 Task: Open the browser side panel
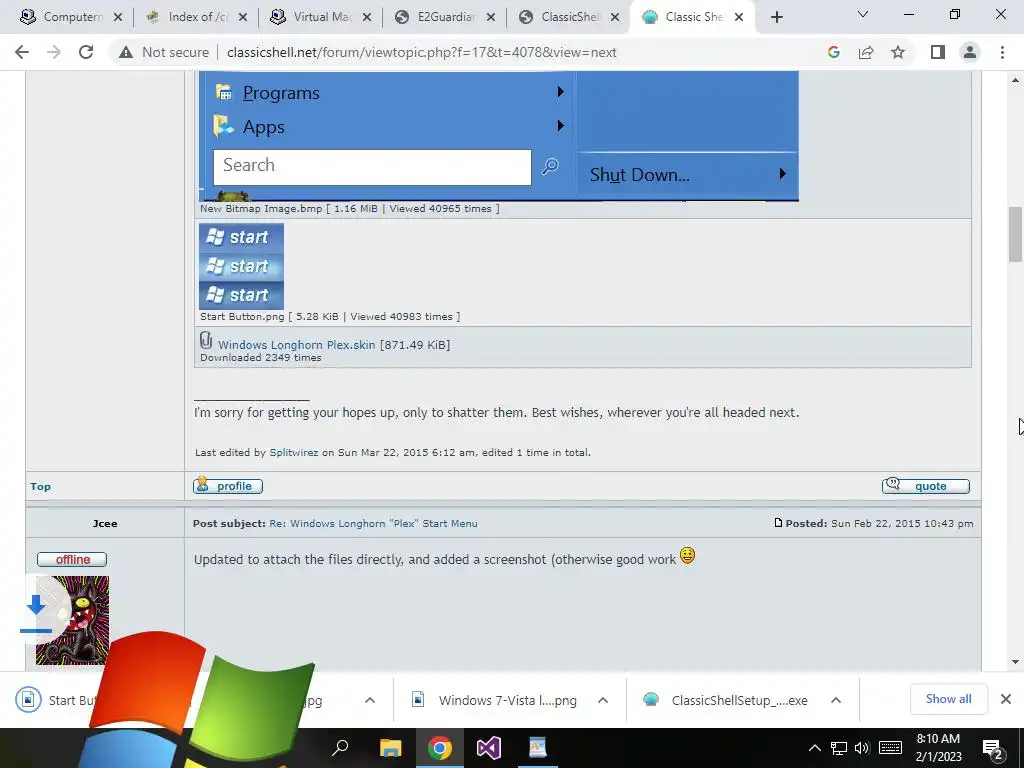click(x=938, y=52)
